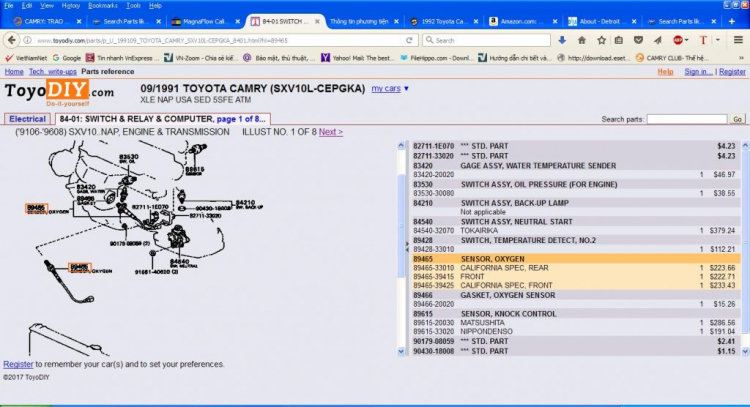Open the Adblock Plus ABP icon
This screenshot has height=407, width=750.
click(677, 40)
